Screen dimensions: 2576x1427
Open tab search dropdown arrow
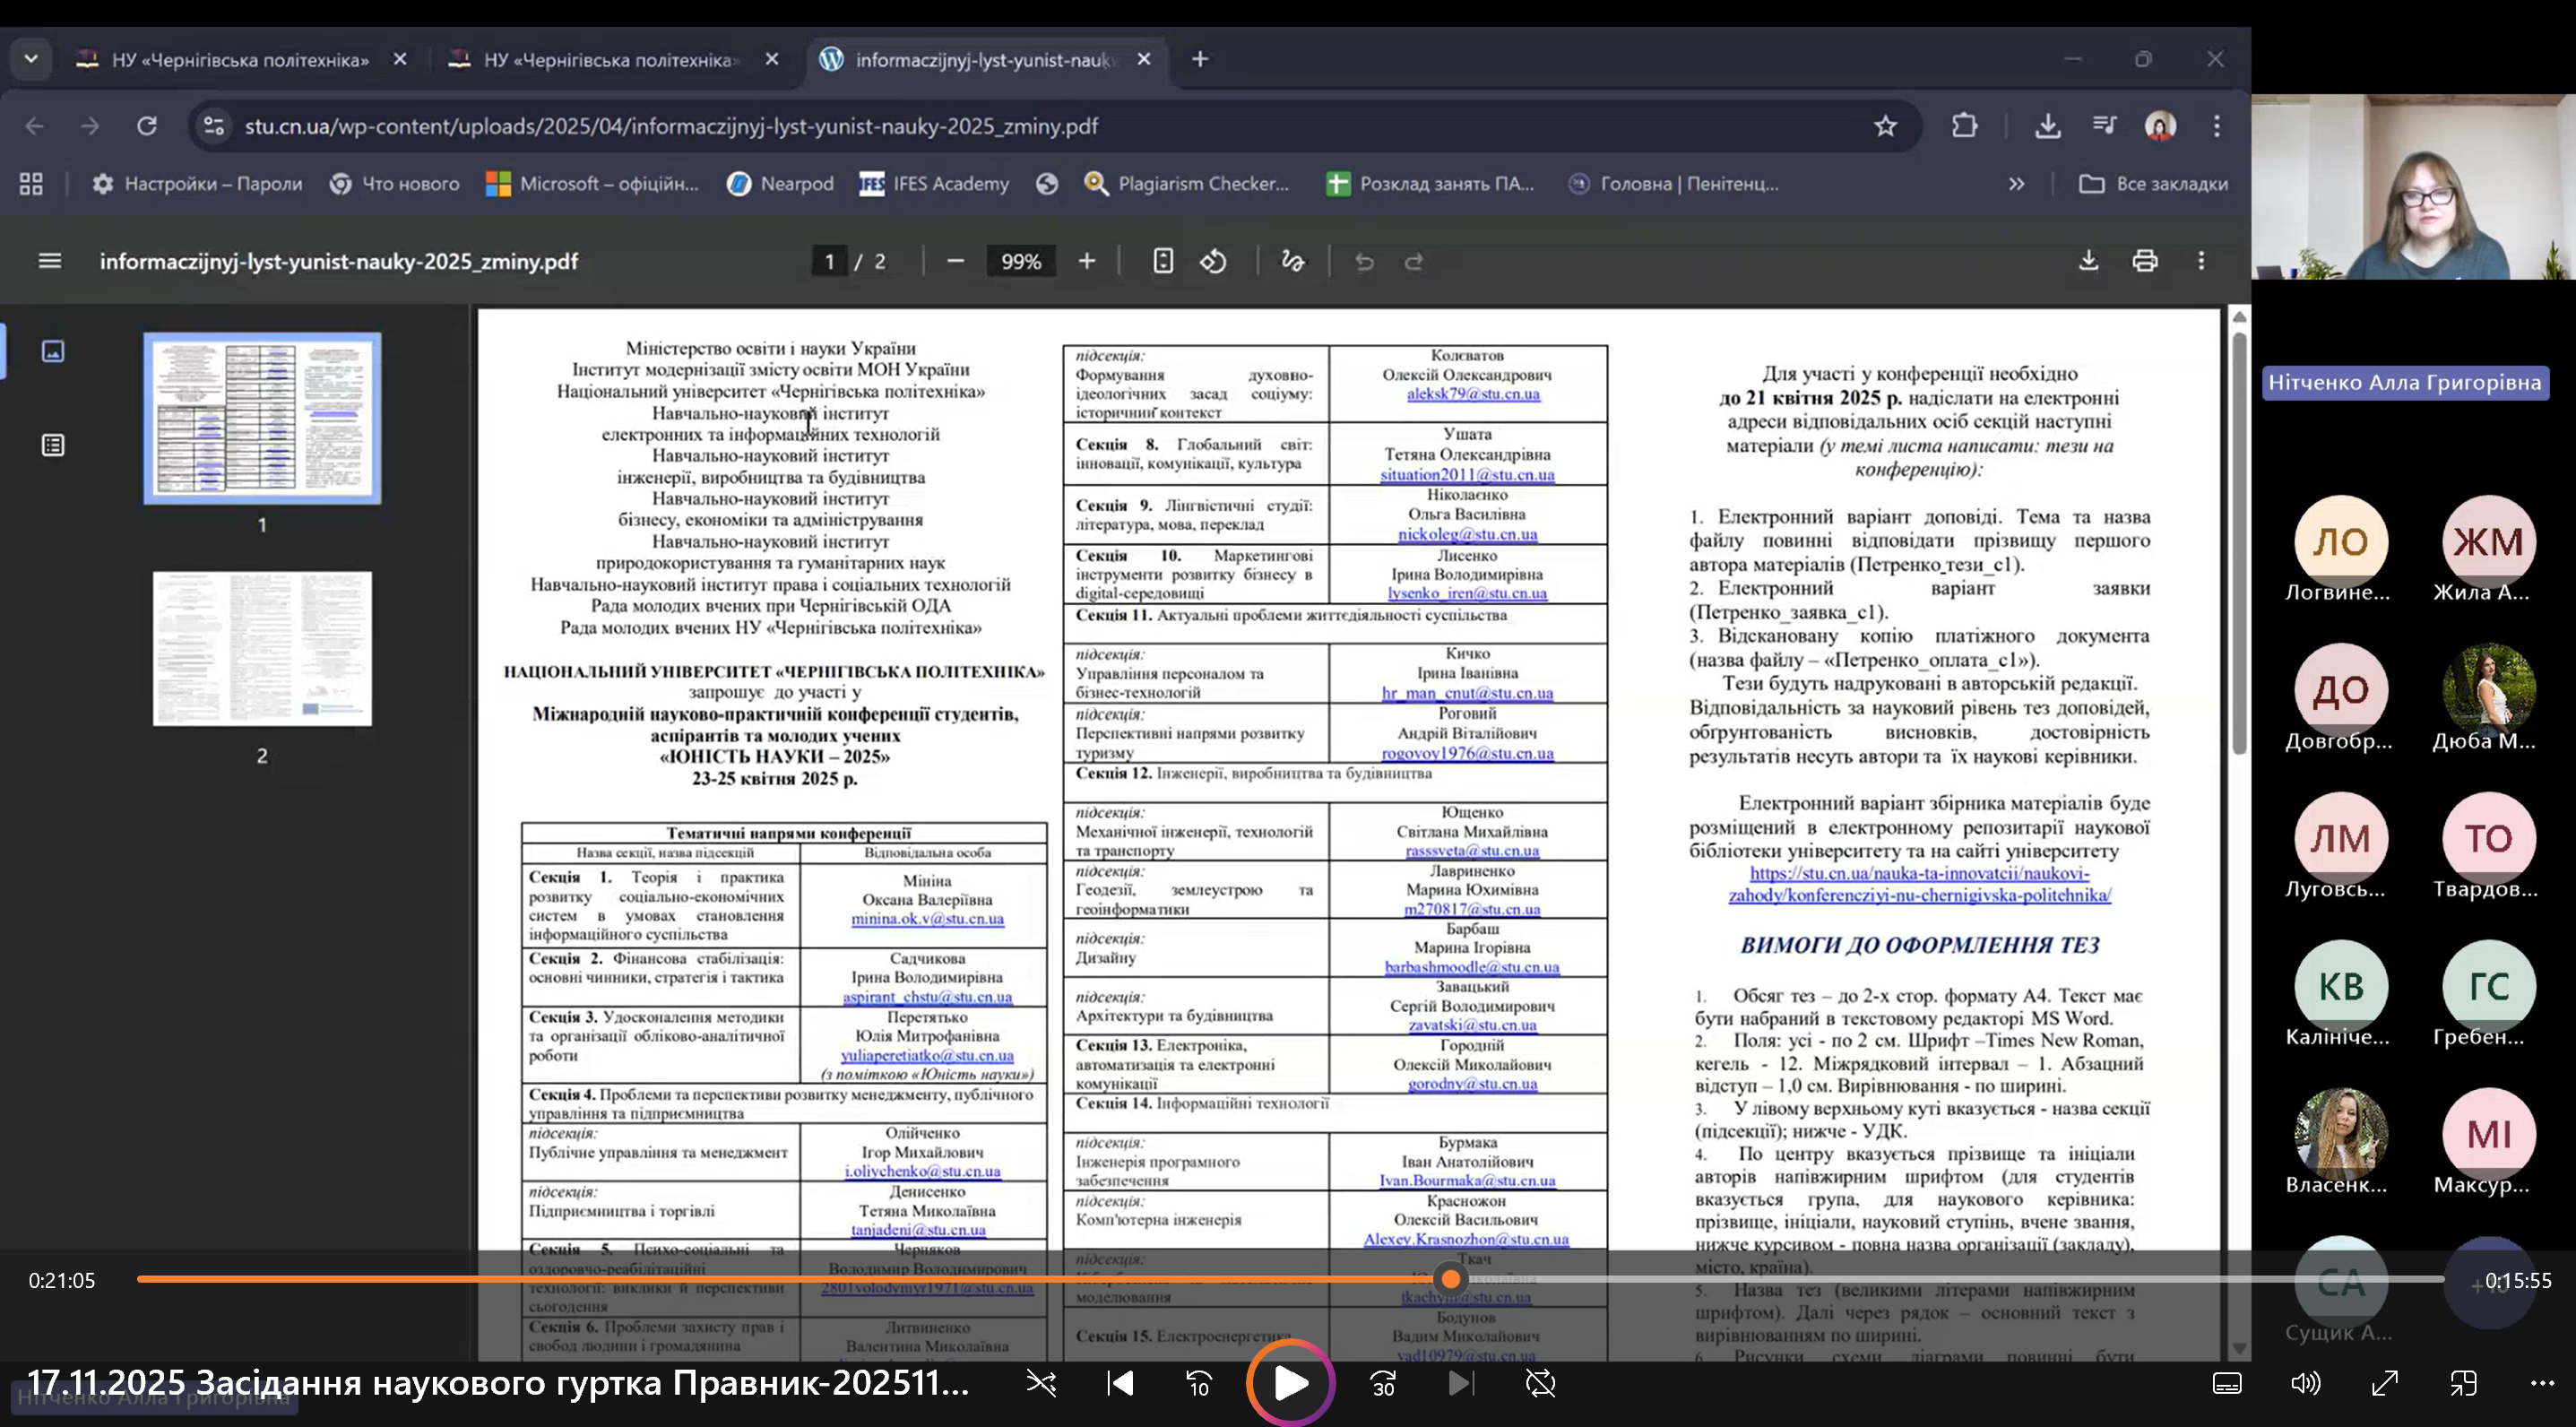(31, 59)
